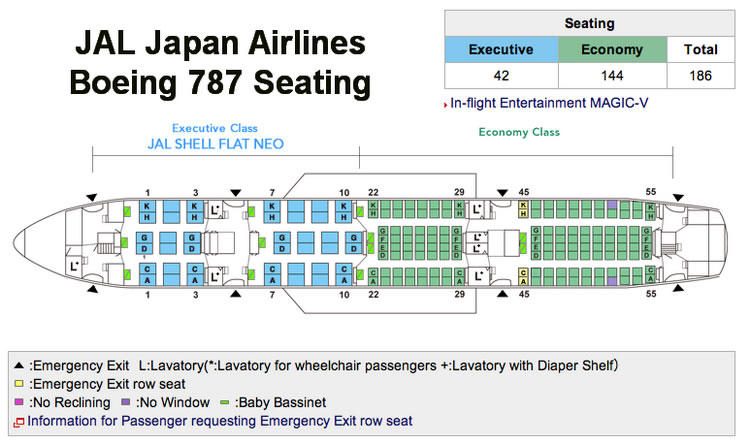Click the JAL SHELL FLAT NEO label

click(x=216, y=144)
